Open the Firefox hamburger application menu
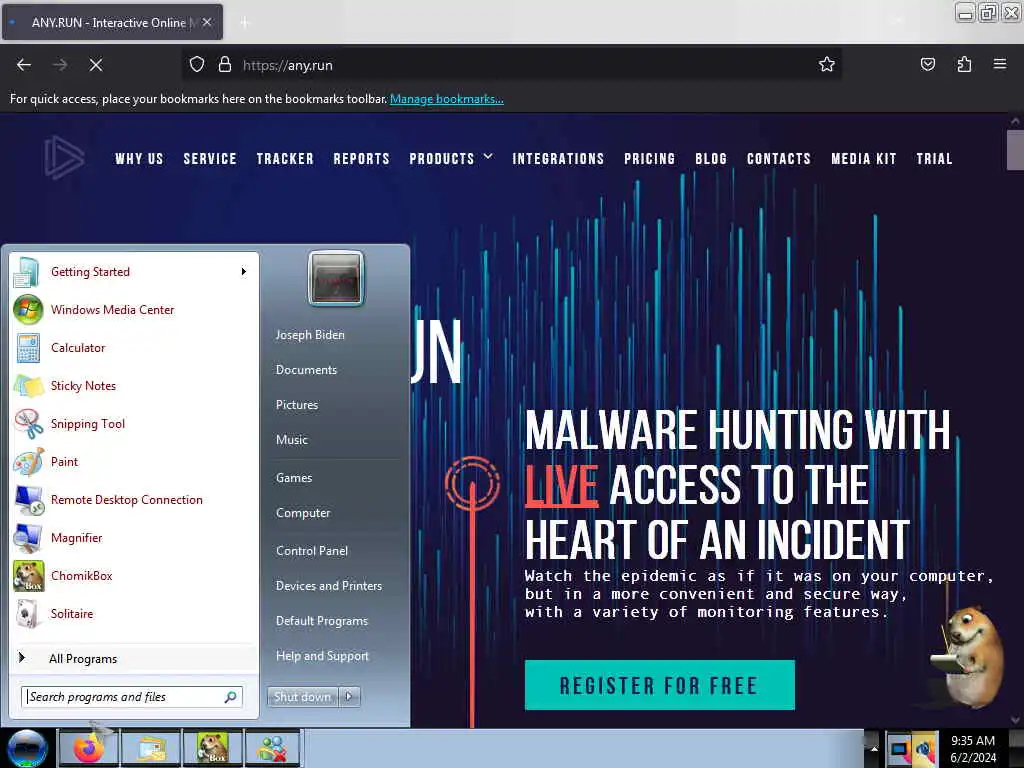The height and width of the screenshot is (768, 1024). click(1000, 64)
